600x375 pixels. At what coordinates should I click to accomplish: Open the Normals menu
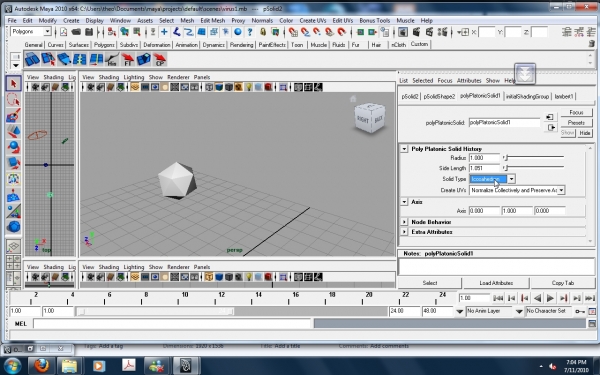click(262, 20)
